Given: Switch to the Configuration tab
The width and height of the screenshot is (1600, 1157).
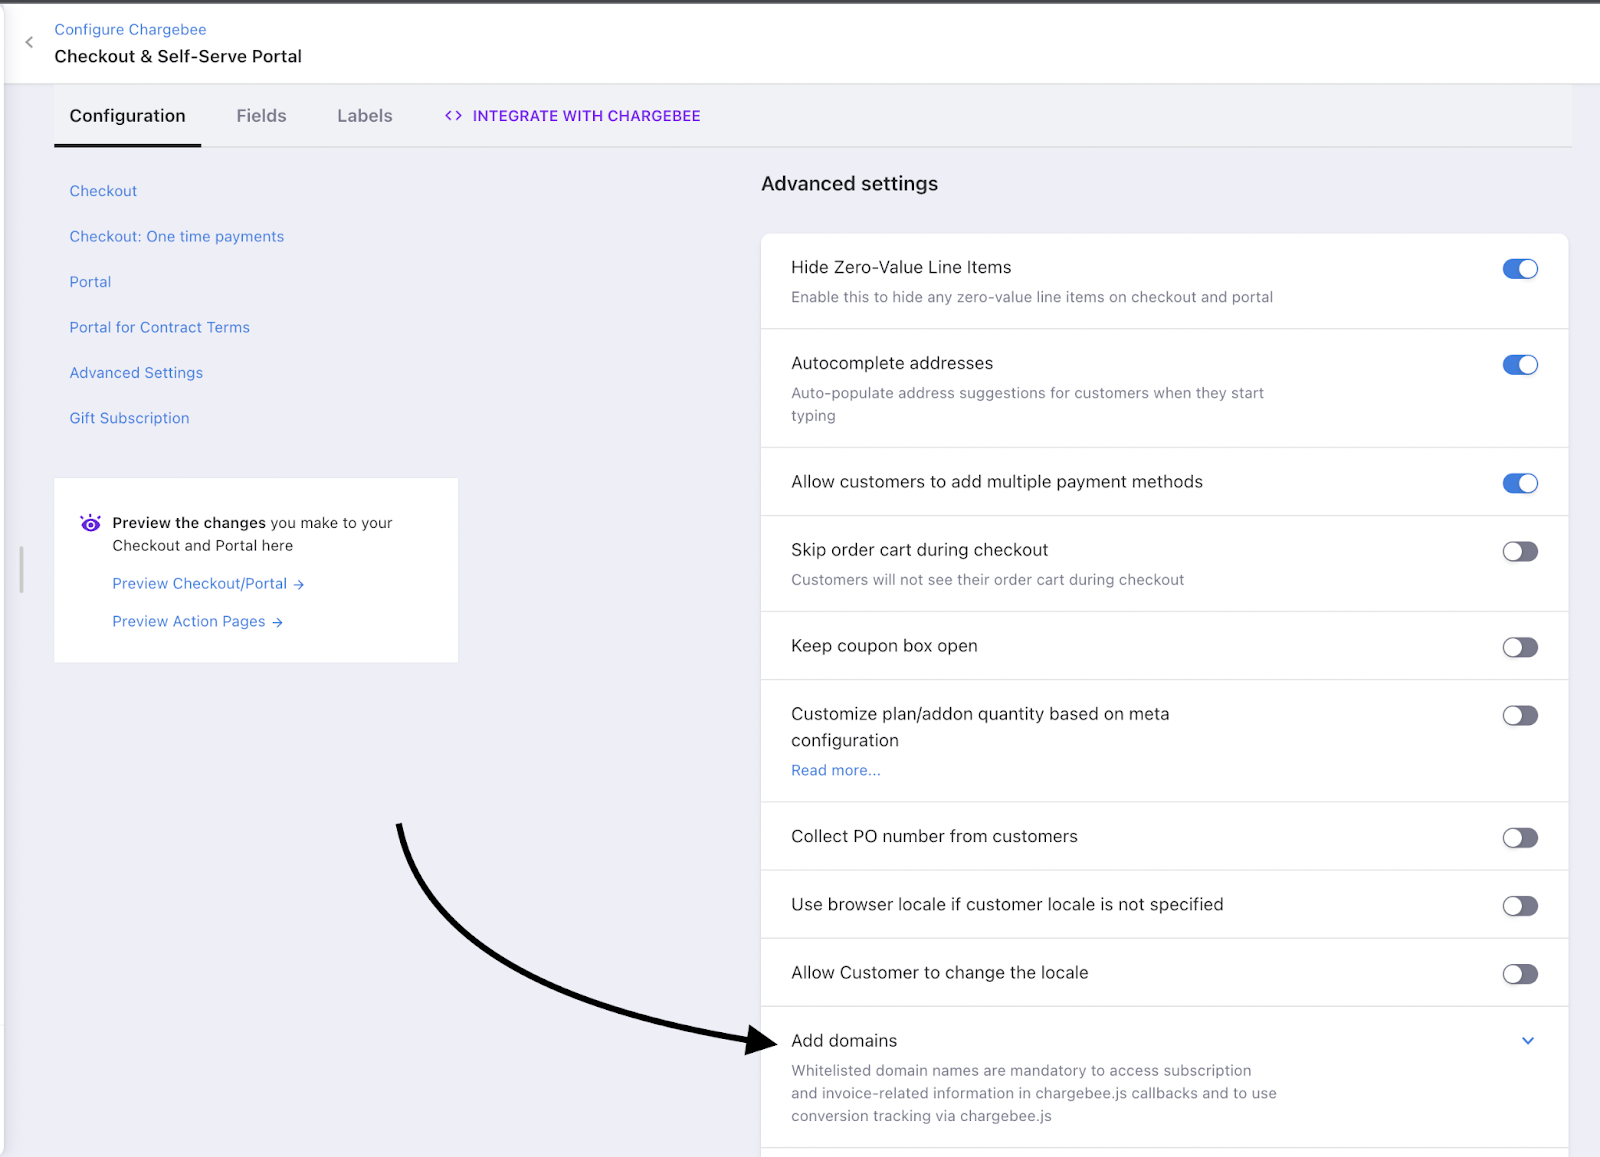Looking at the screenshot, I should tap(127, 116).
